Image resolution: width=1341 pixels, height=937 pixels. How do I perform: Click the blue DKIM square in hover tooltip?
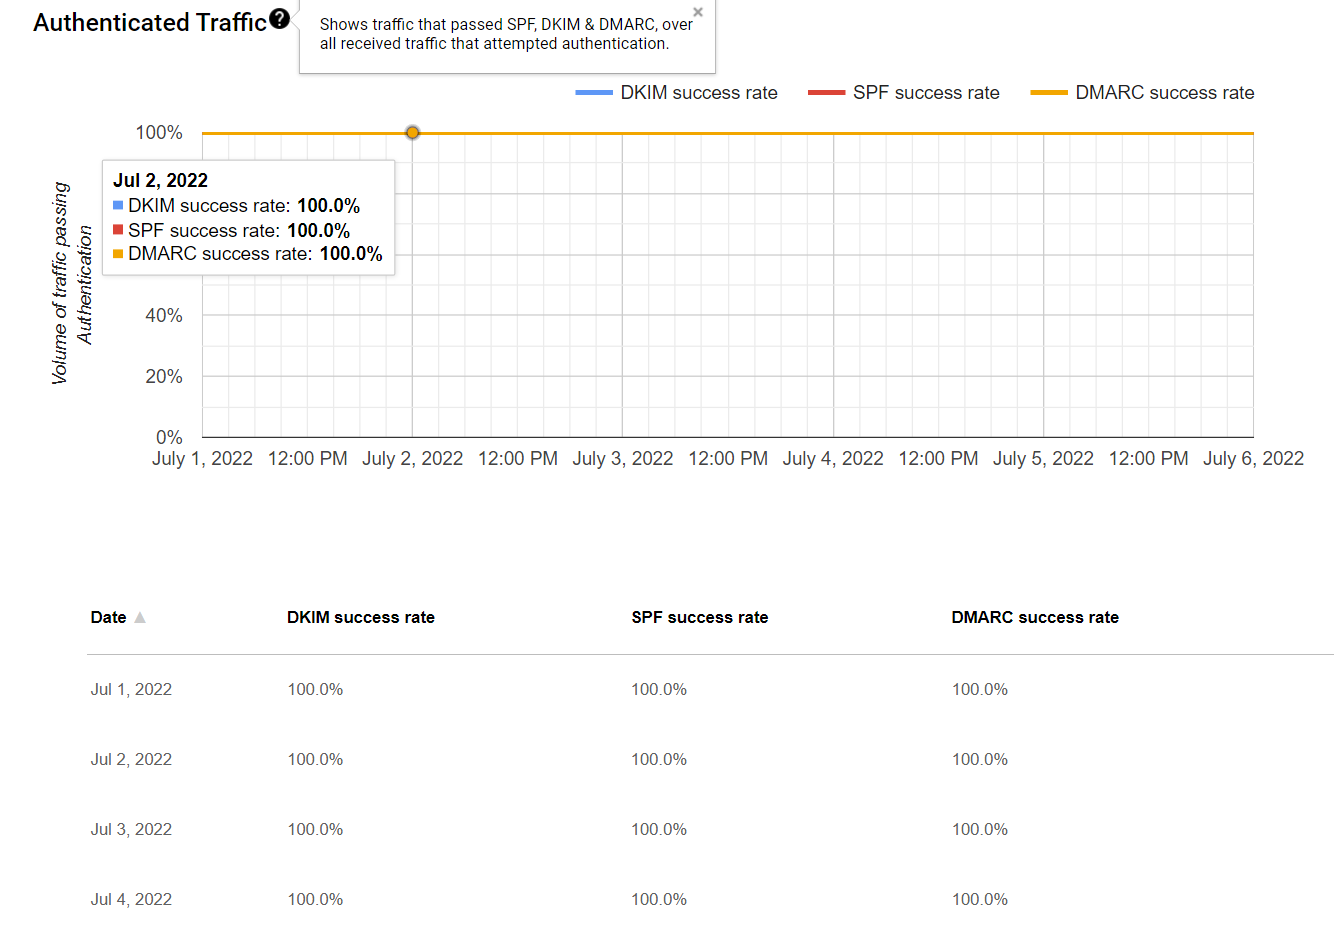pyautogui.click(x=118, y=206)
